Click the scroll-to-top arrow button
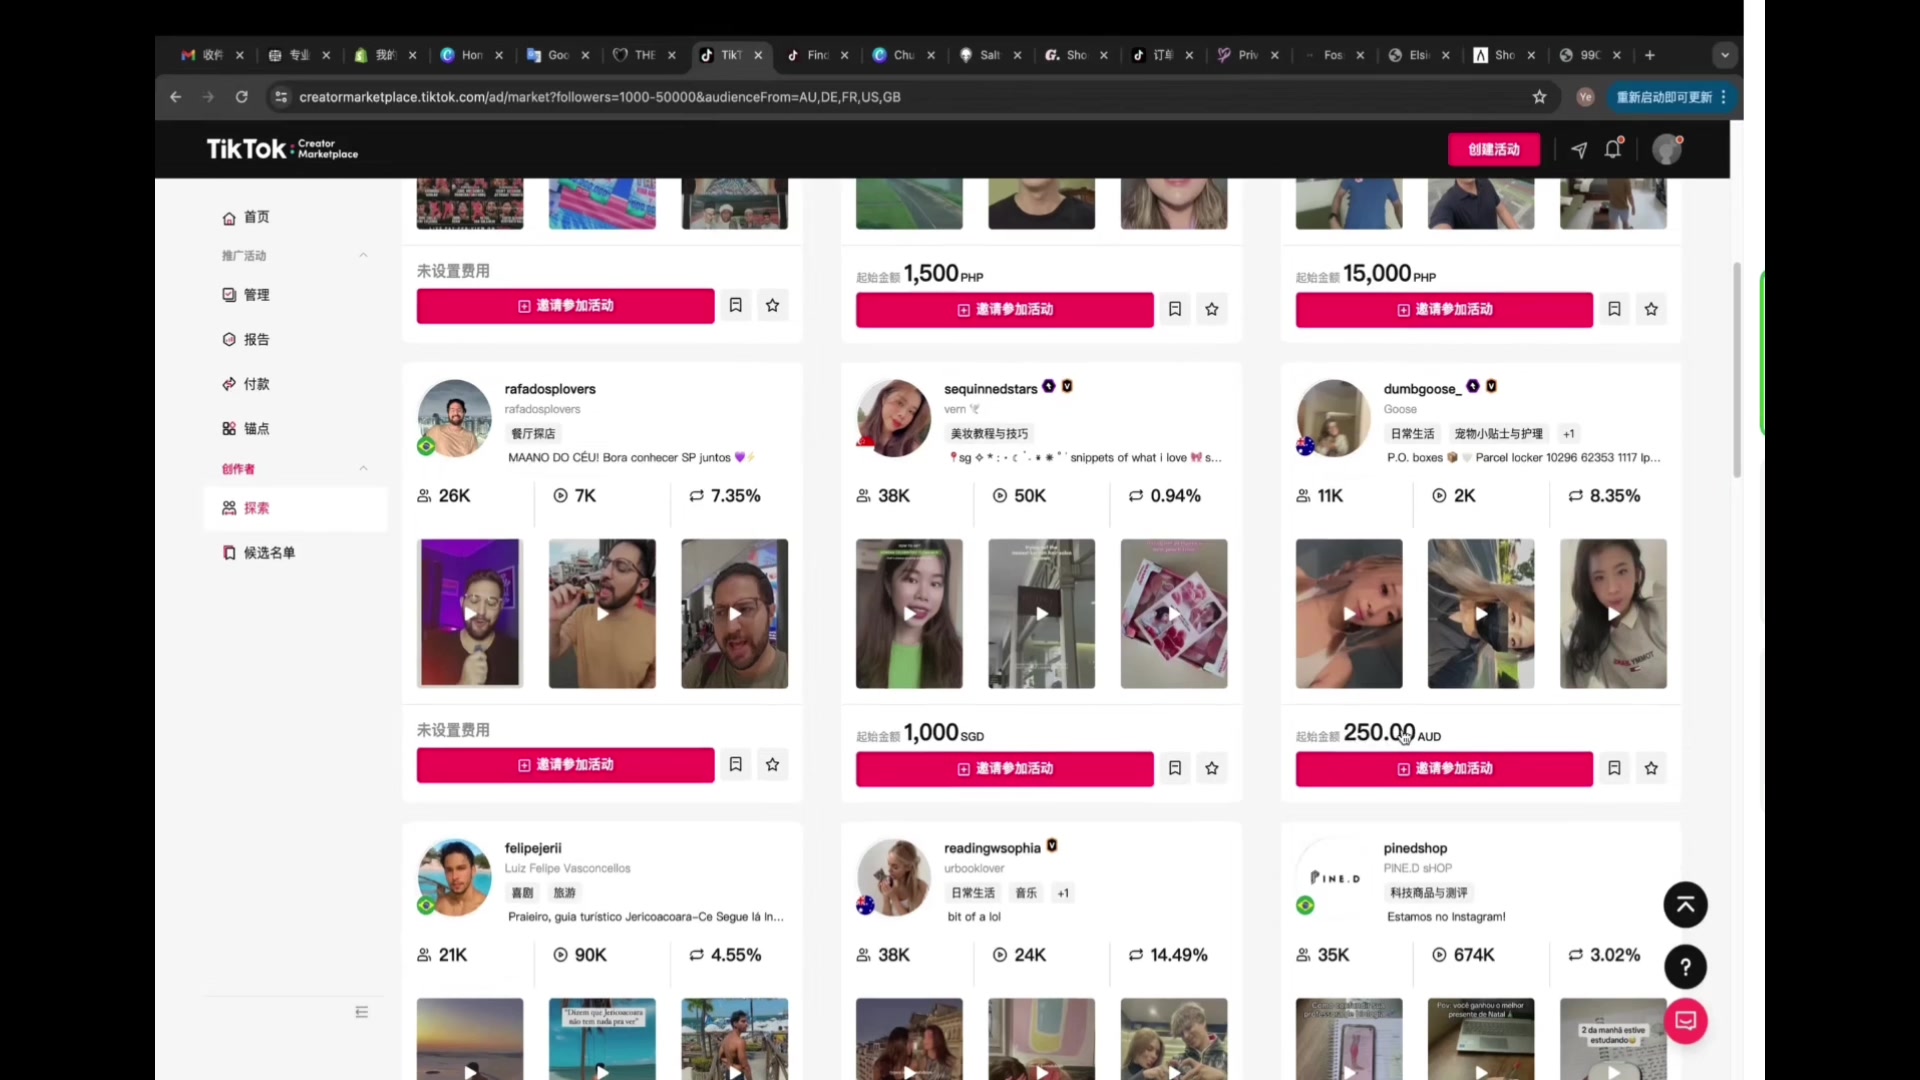 click(1685, 905)
